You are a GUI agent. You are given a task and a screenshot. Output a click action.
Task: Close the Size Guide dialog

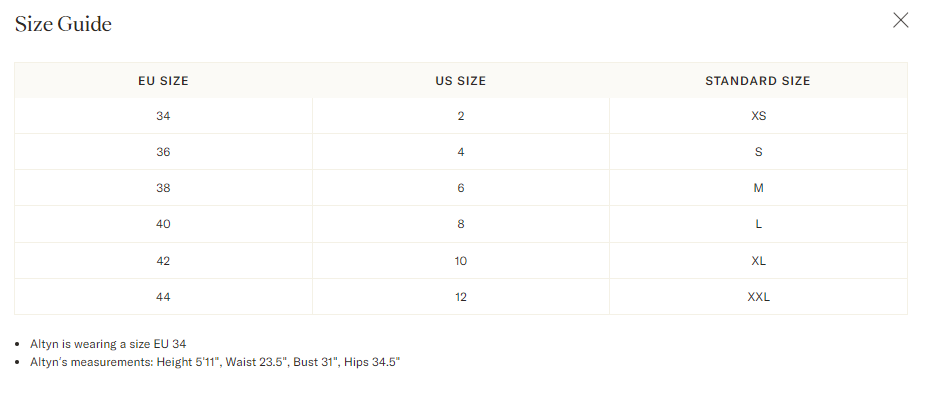tap(900, 20)
